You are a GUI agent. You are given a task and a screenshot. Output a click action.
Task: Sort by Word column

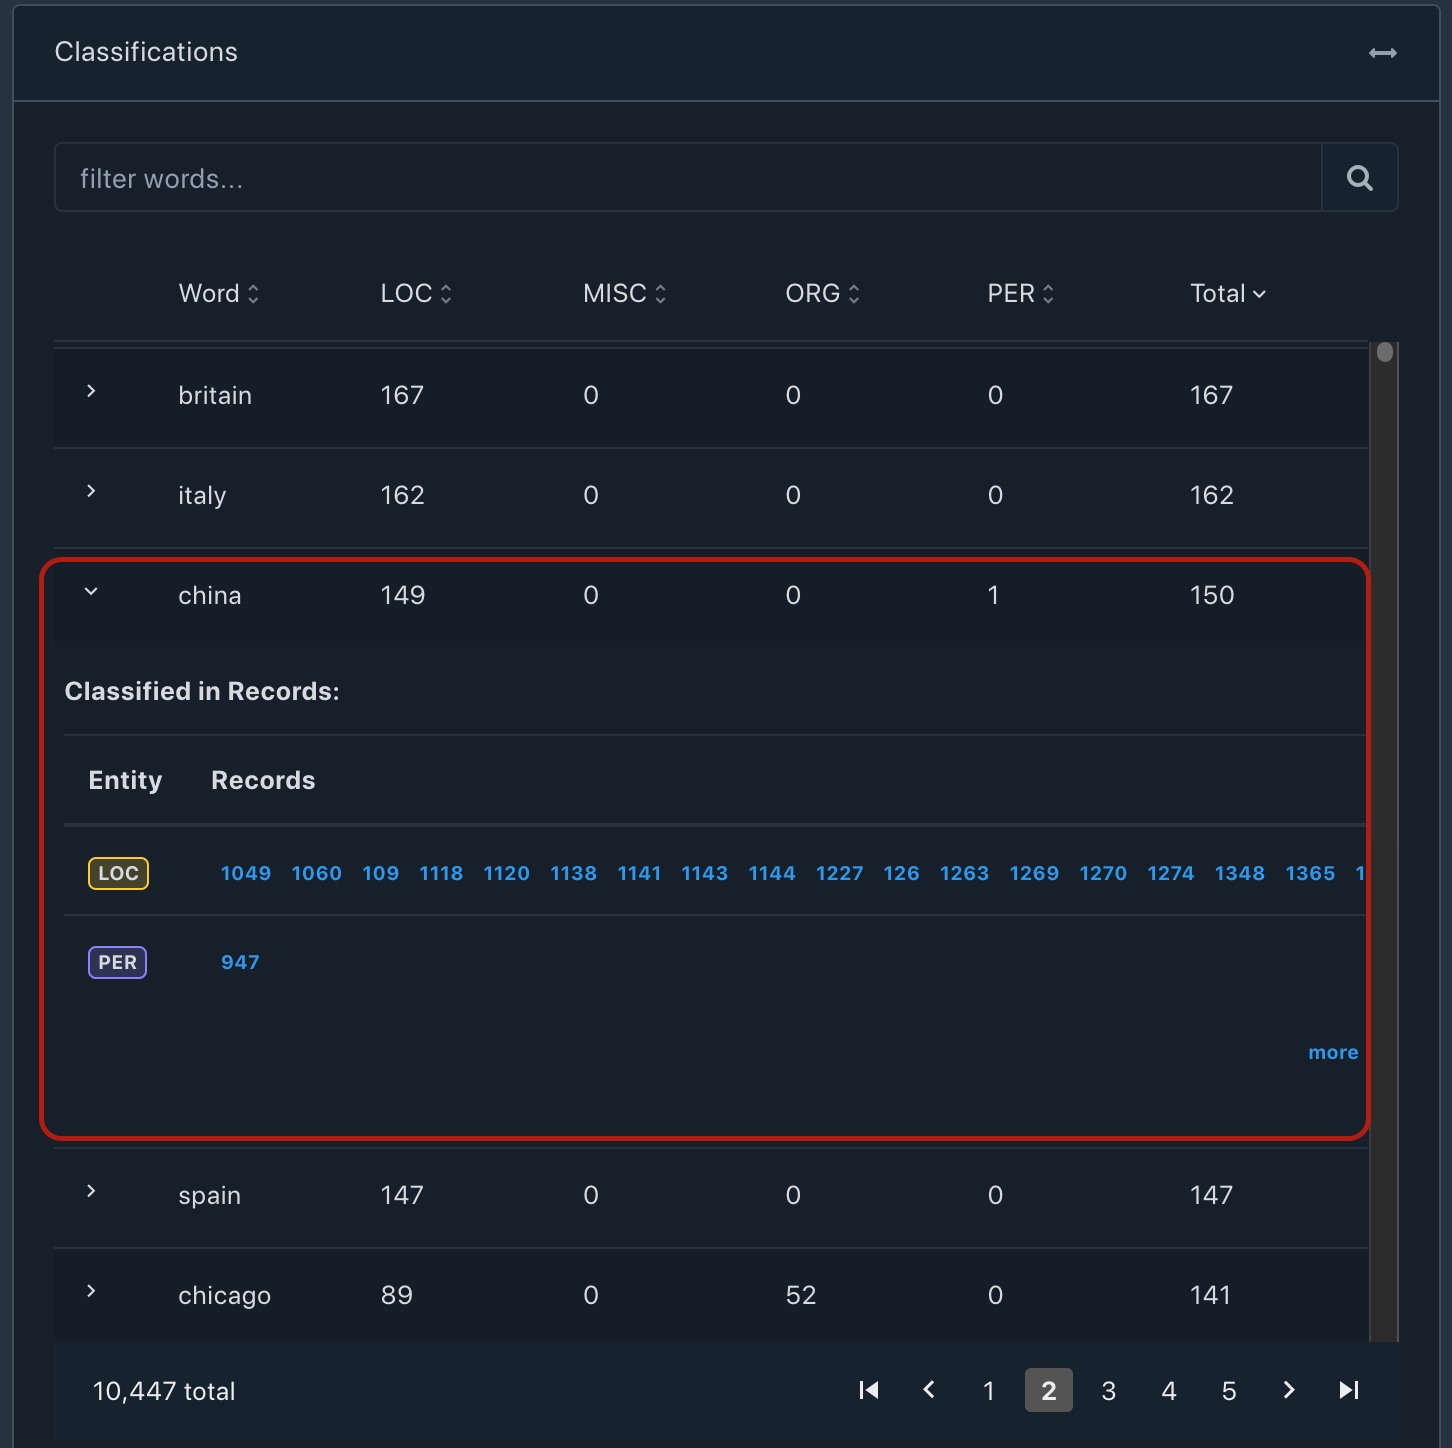(218, 294)
